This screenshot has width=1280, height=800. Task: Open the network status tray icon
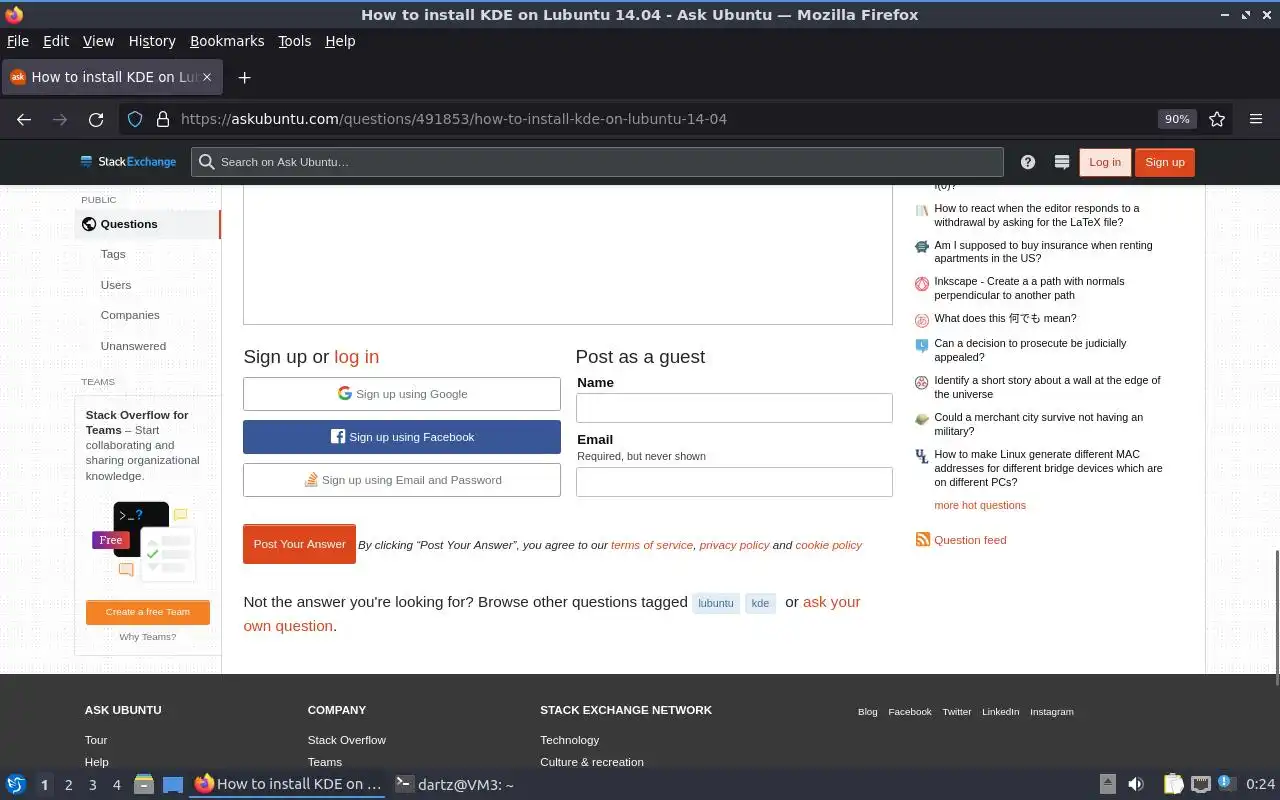click(x=1201, y=784)
